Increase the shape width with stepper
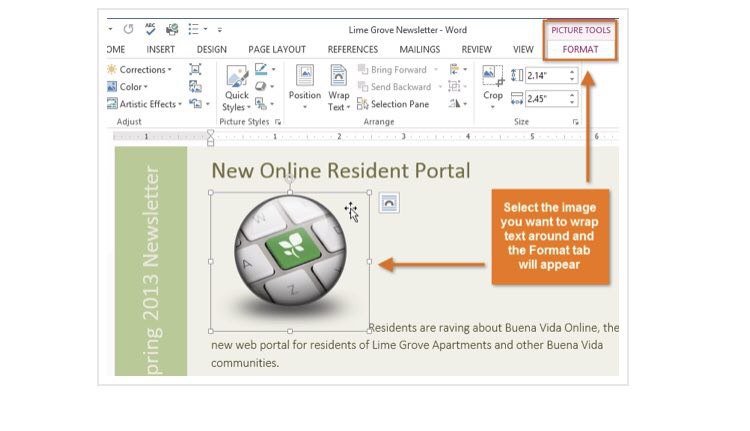The width and height of the screenshot is (750, 431). 572,94
